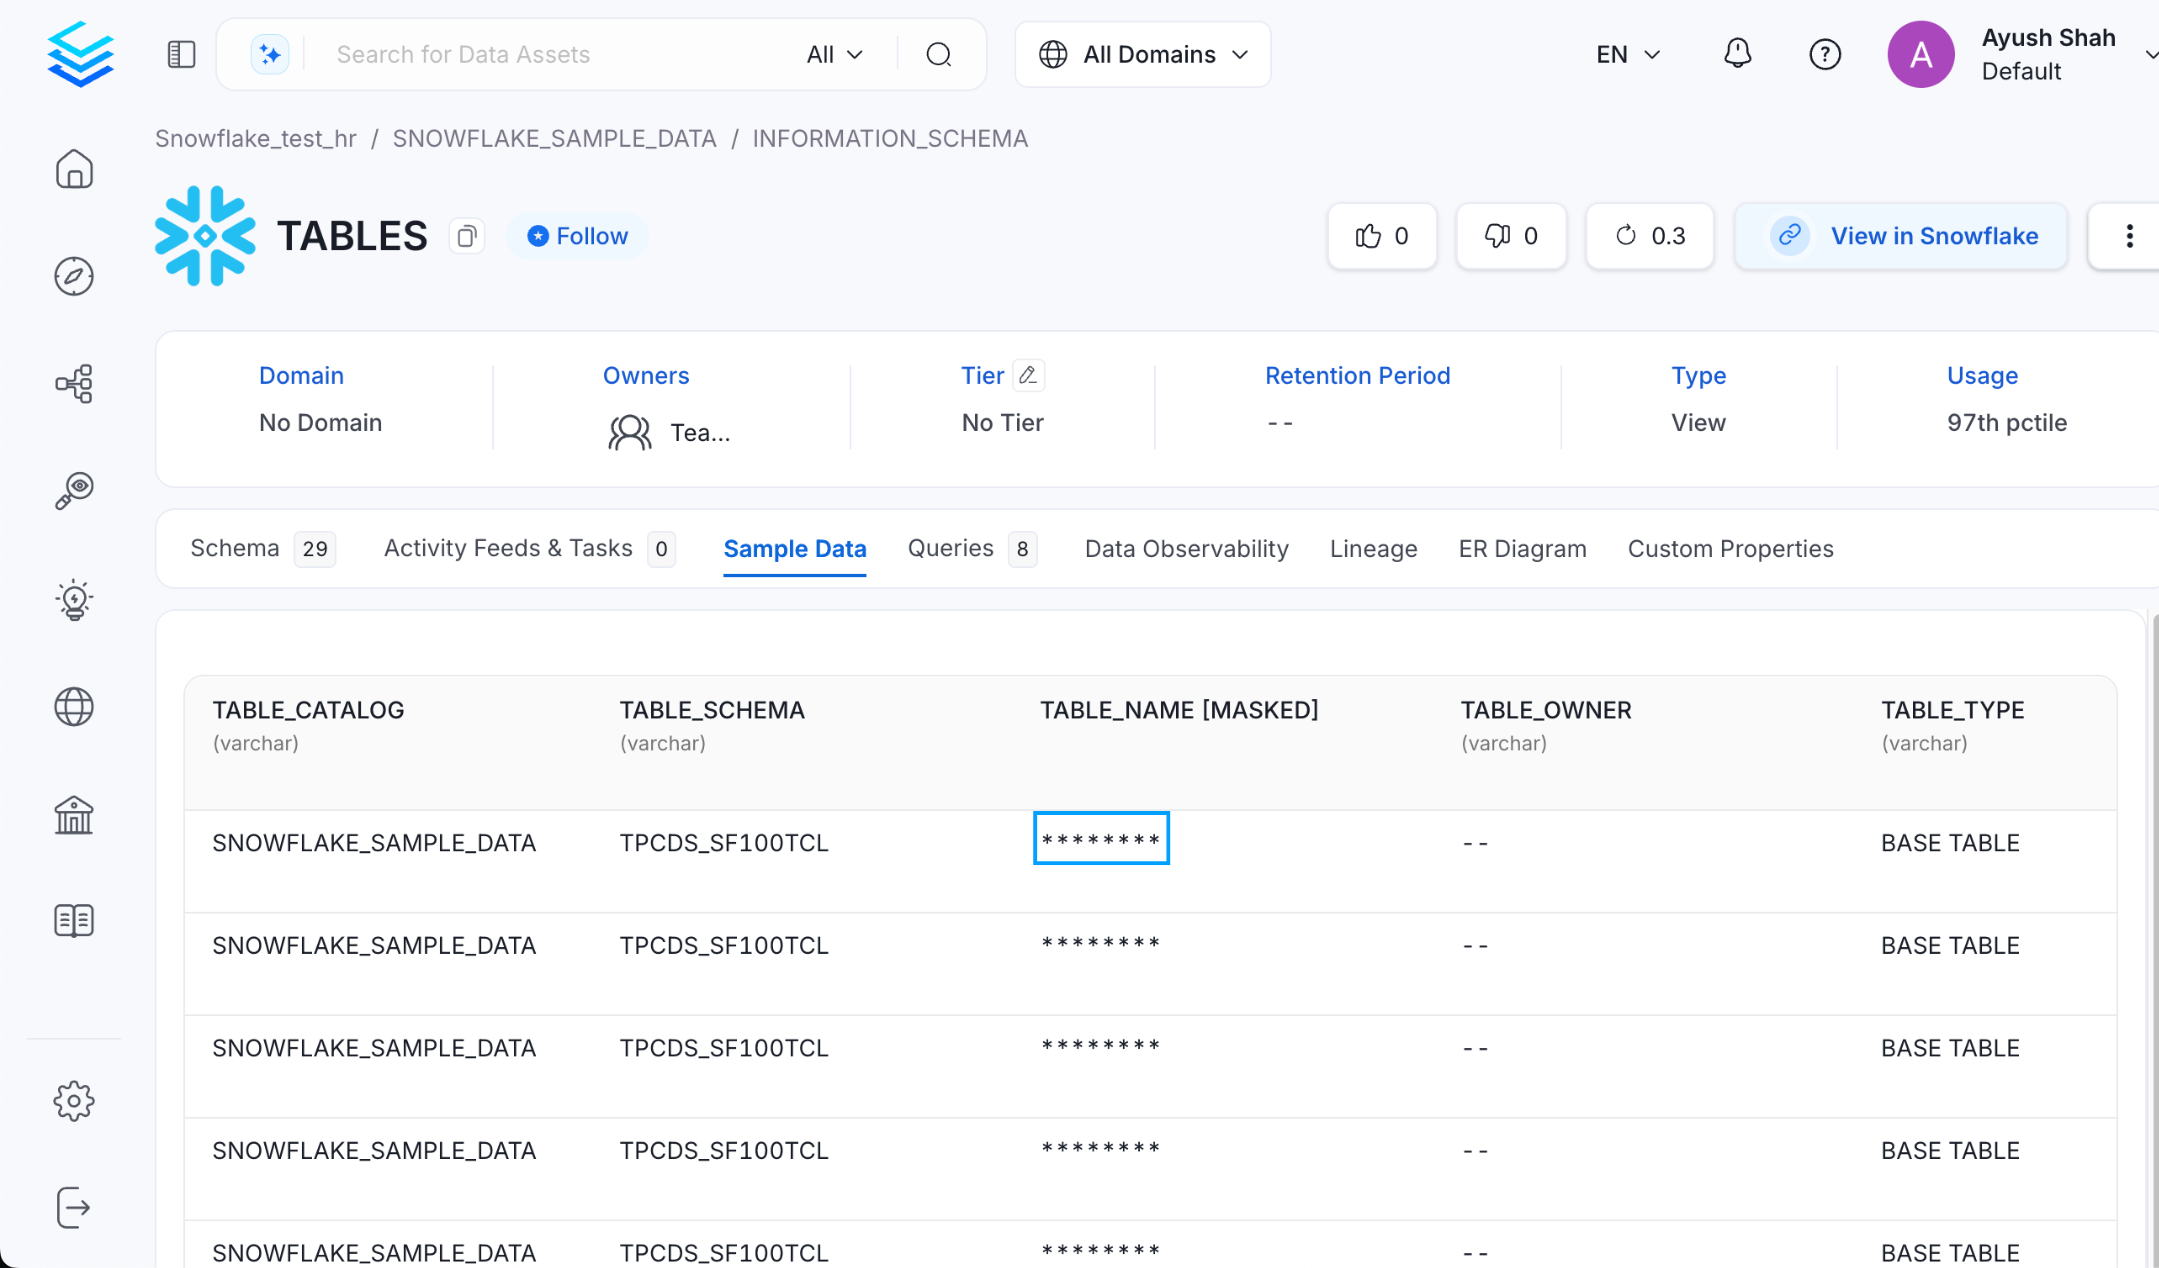Toggle Follow for the TABLES asset
Viewport: 2159px width, 1268px height.
tap(577, 236)
